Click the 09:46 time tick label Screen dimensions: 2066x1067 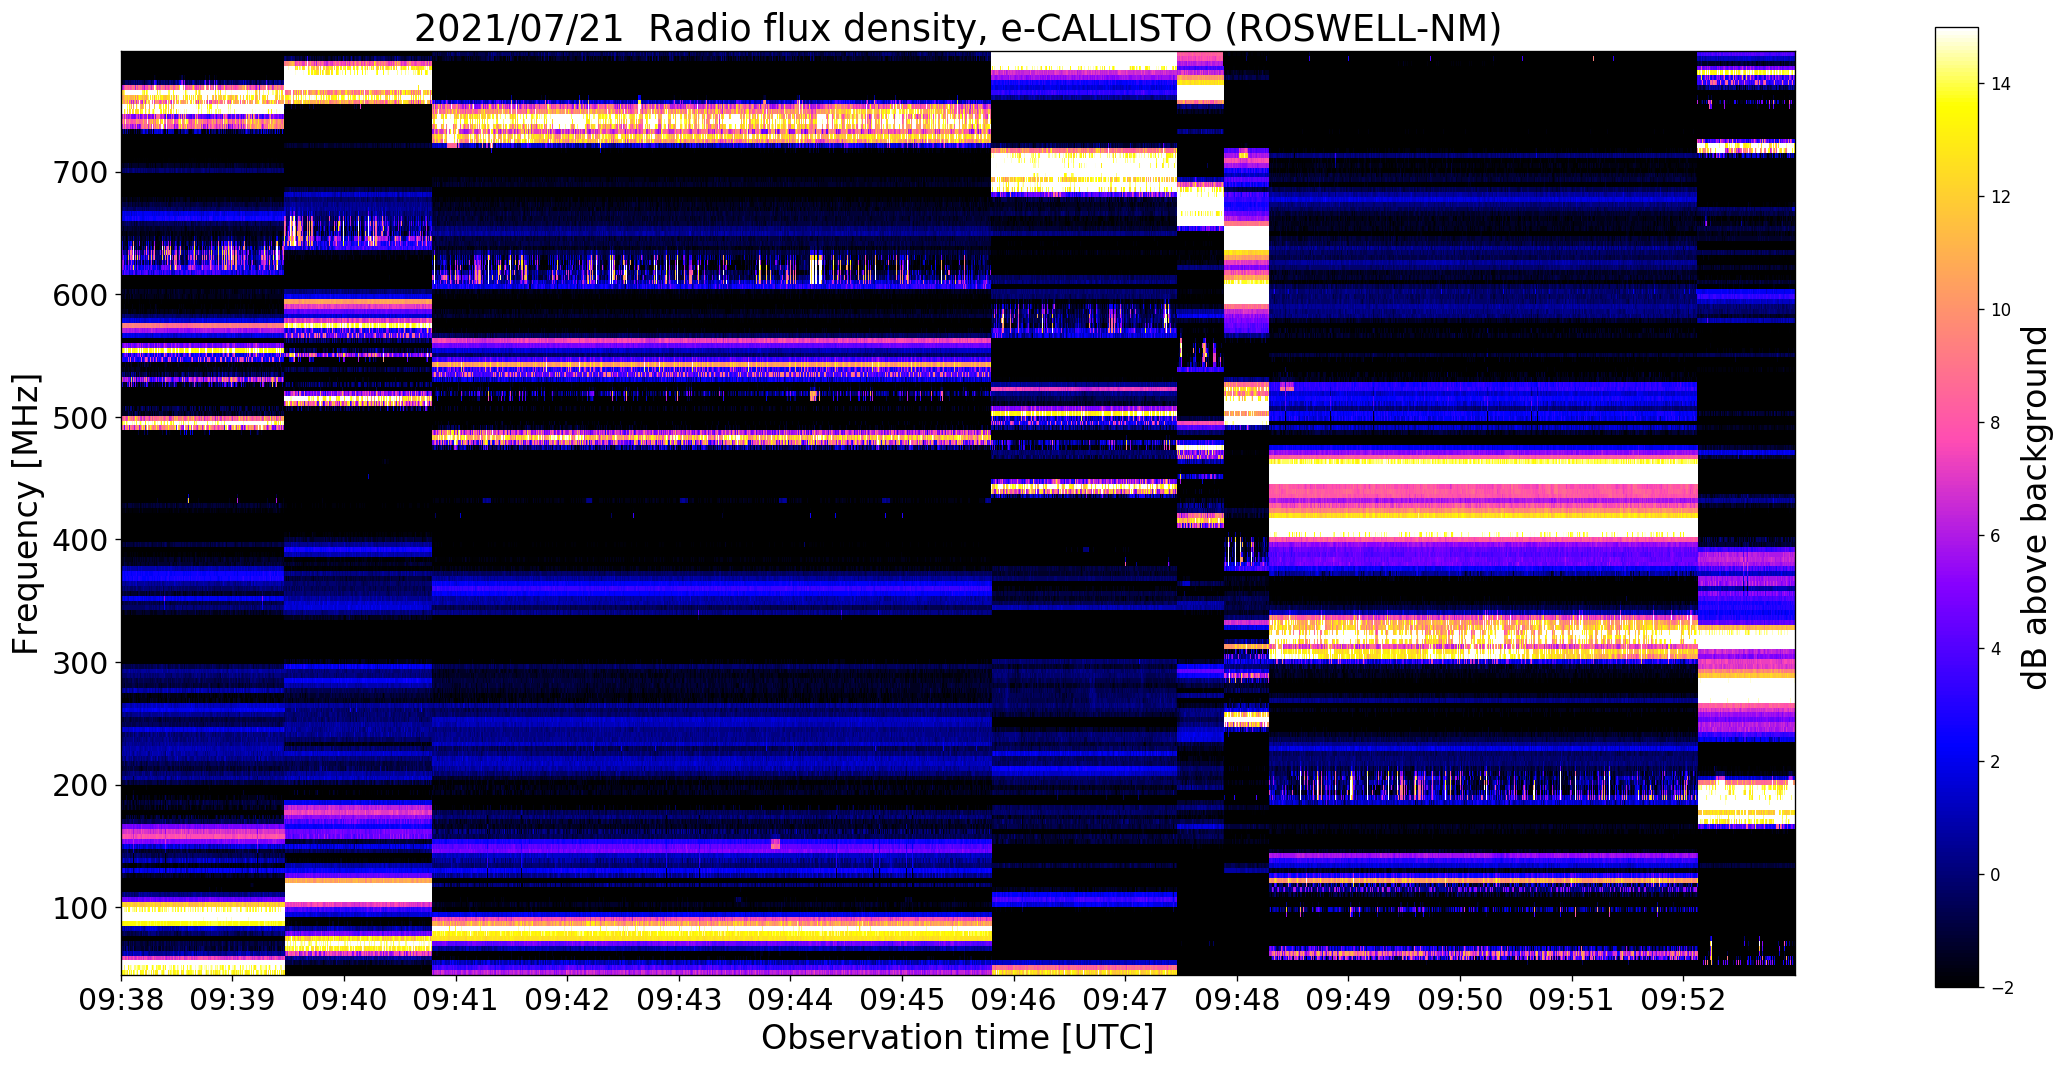[x=1014, y=1000]
